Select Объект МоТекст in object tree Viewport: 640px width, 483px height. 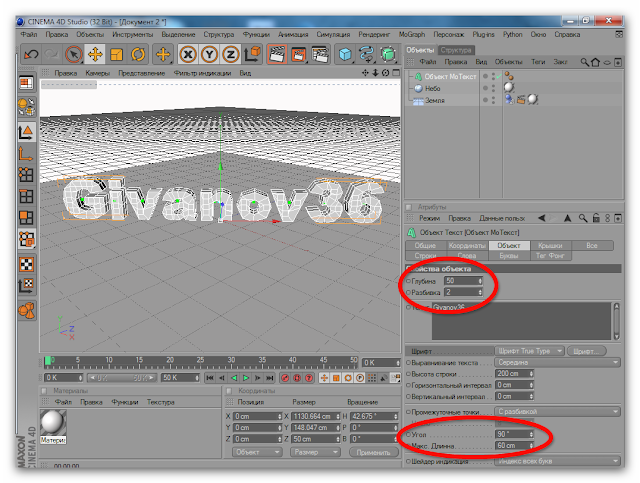(450, 76)
